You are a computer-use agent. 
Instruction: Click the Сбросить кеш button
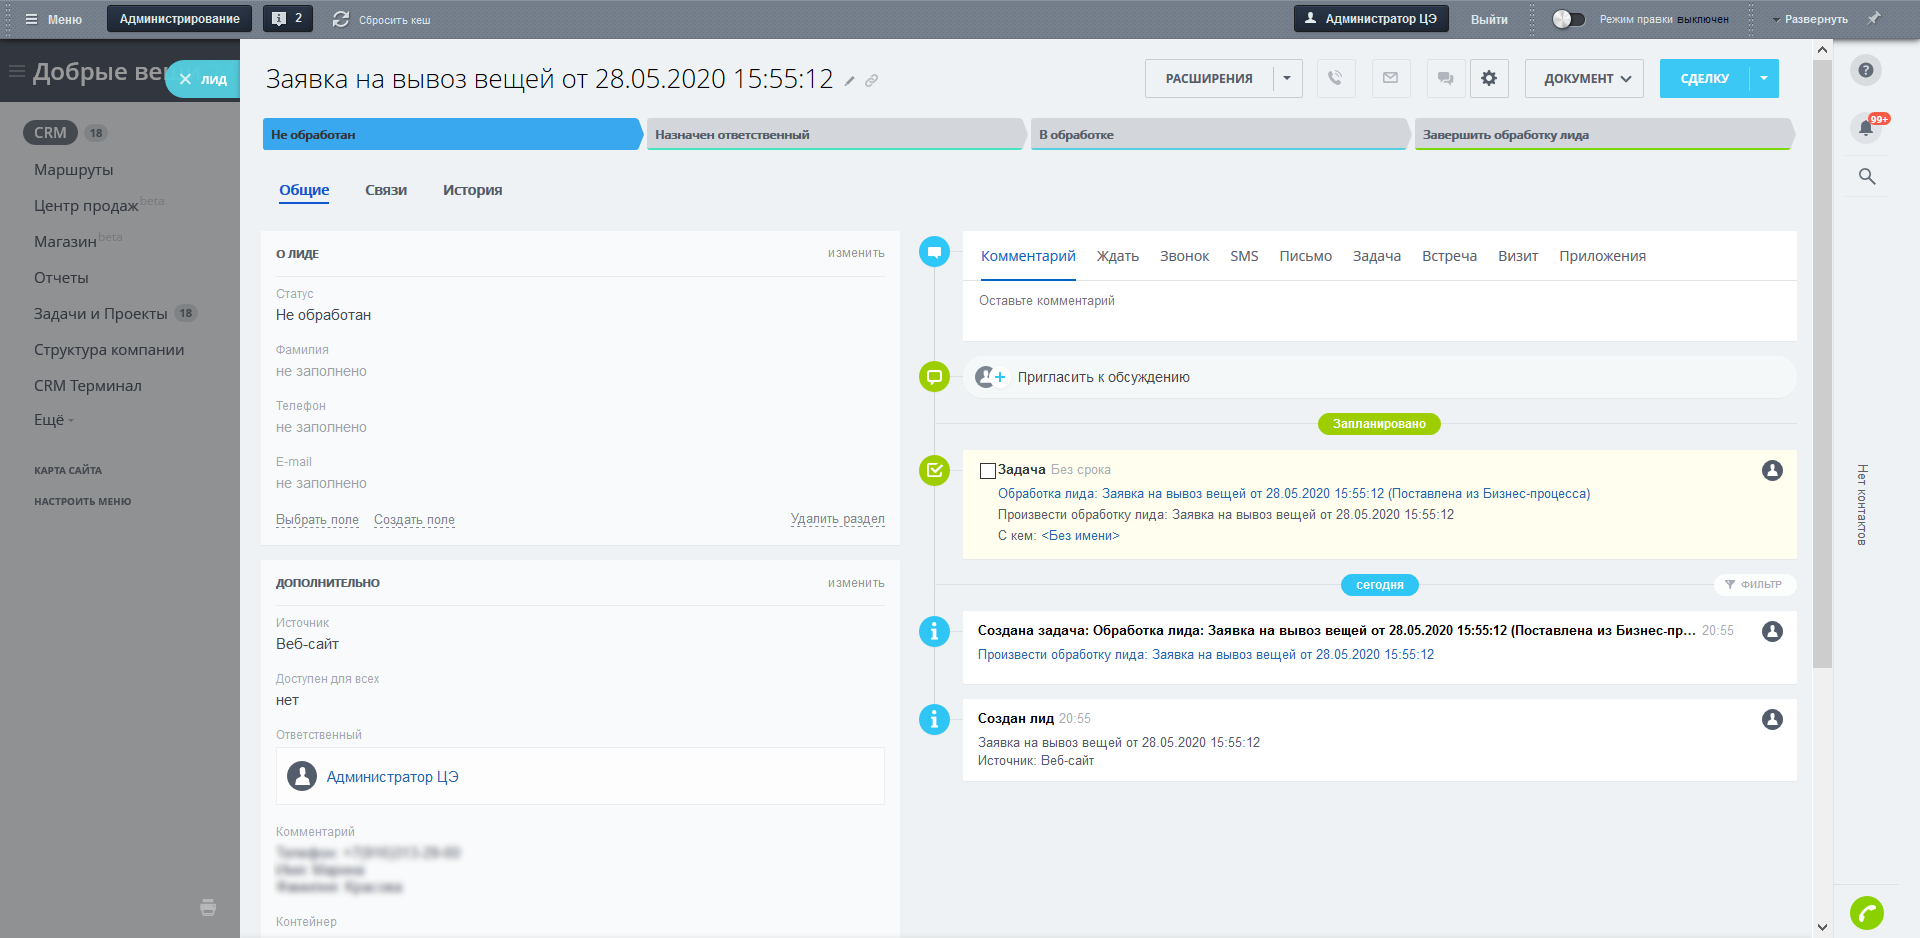(382, 19)
